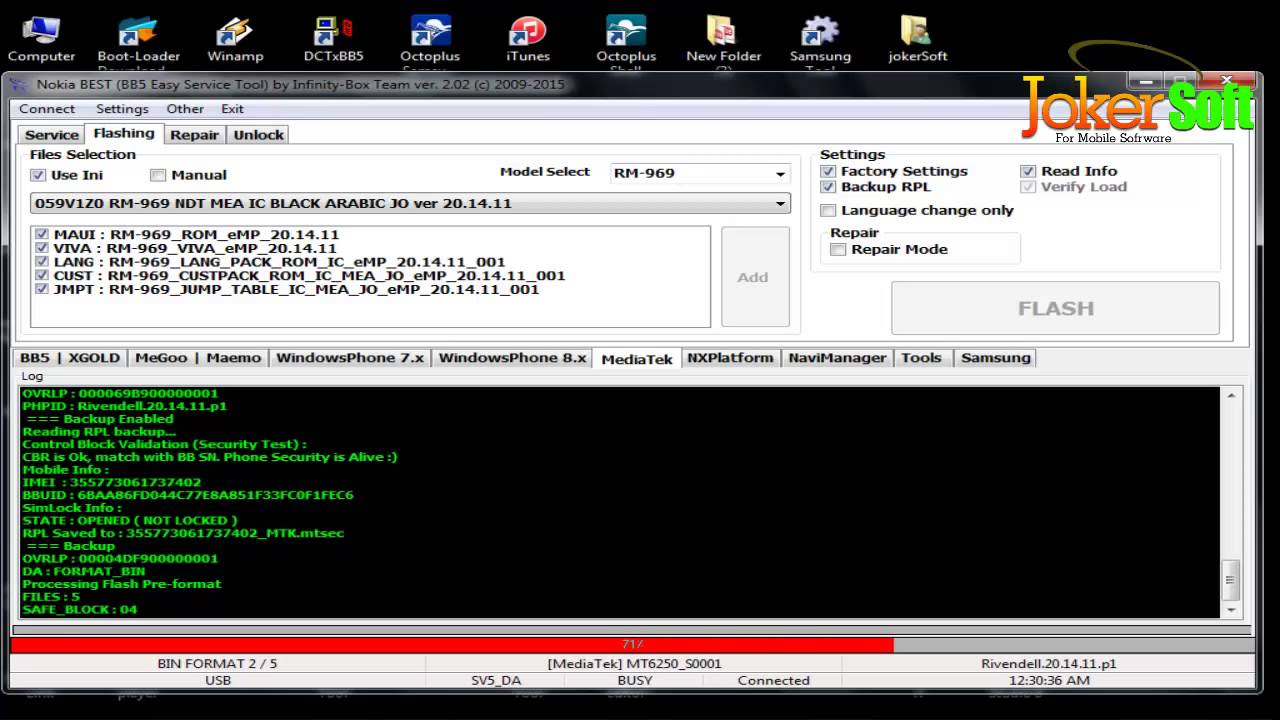Click the FLASH button
The height and width of the screenshot is (720, 1280).
tap(1055, 308)
